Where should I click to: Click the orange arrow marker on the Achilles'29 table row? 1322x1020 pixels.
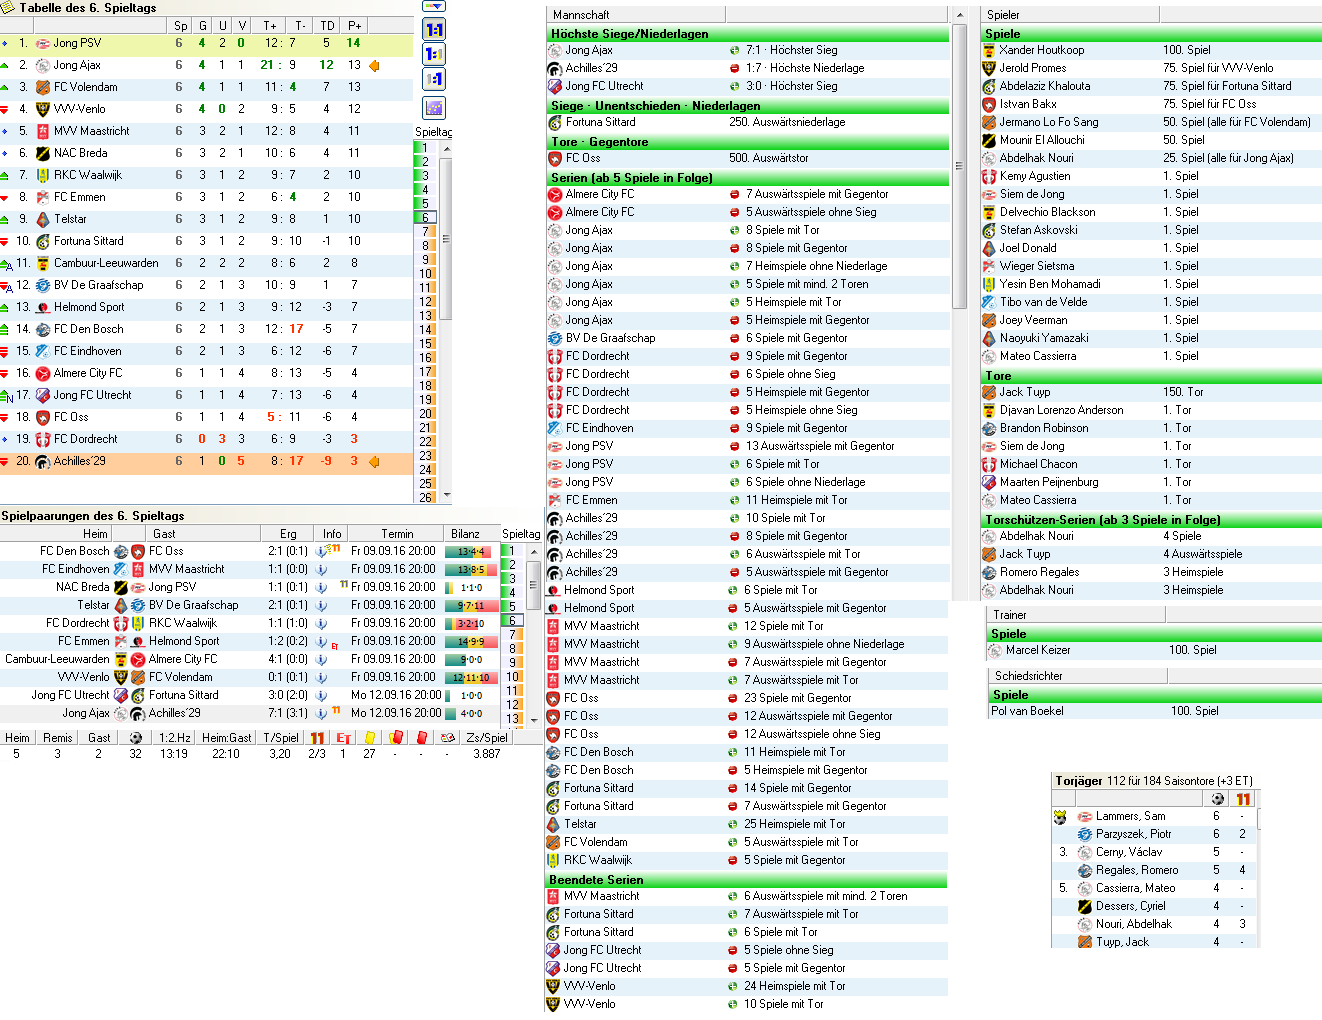pyautogui.click(x=374, y=461)
